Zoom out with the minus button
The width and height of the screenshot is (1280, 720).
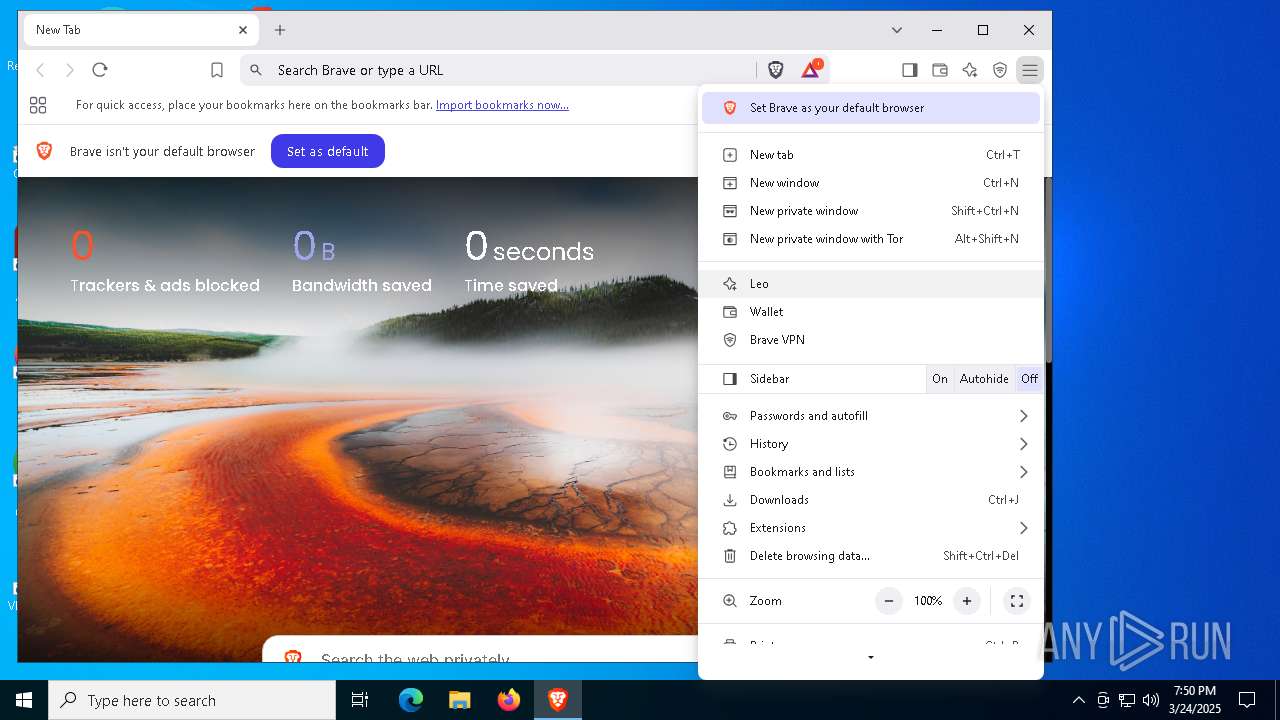[x=889, y=601]
